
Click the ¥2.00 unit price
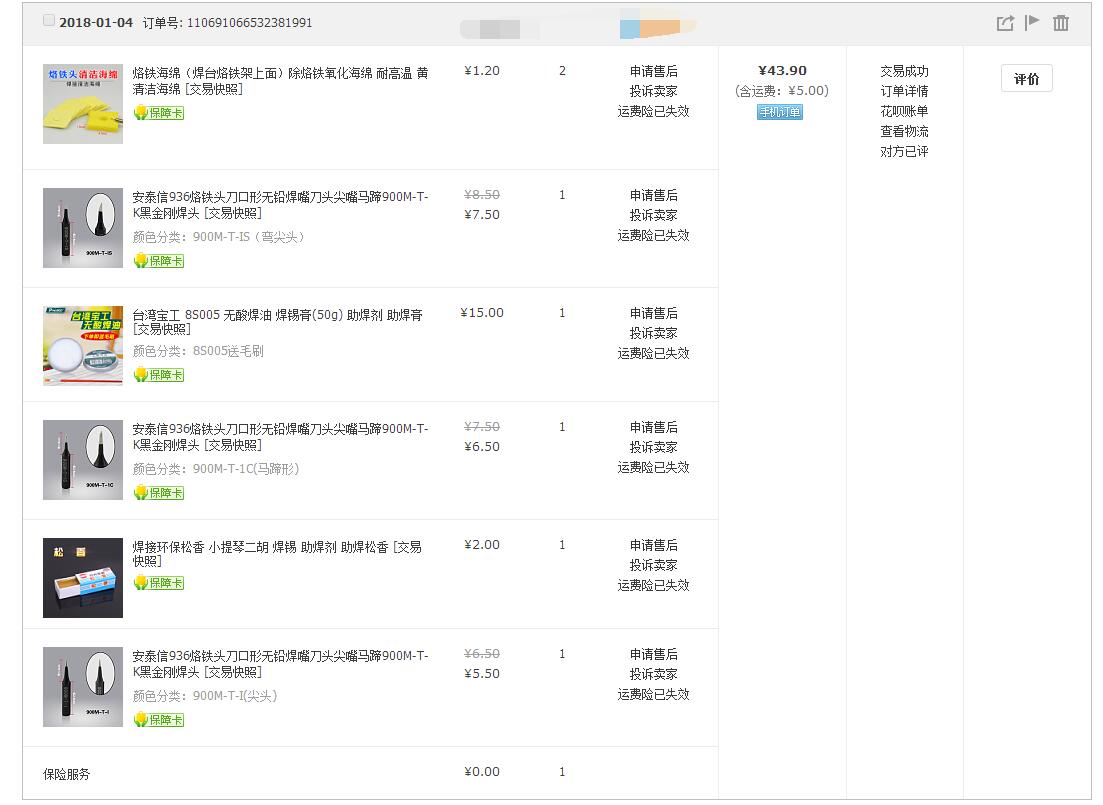pos(482,545)
